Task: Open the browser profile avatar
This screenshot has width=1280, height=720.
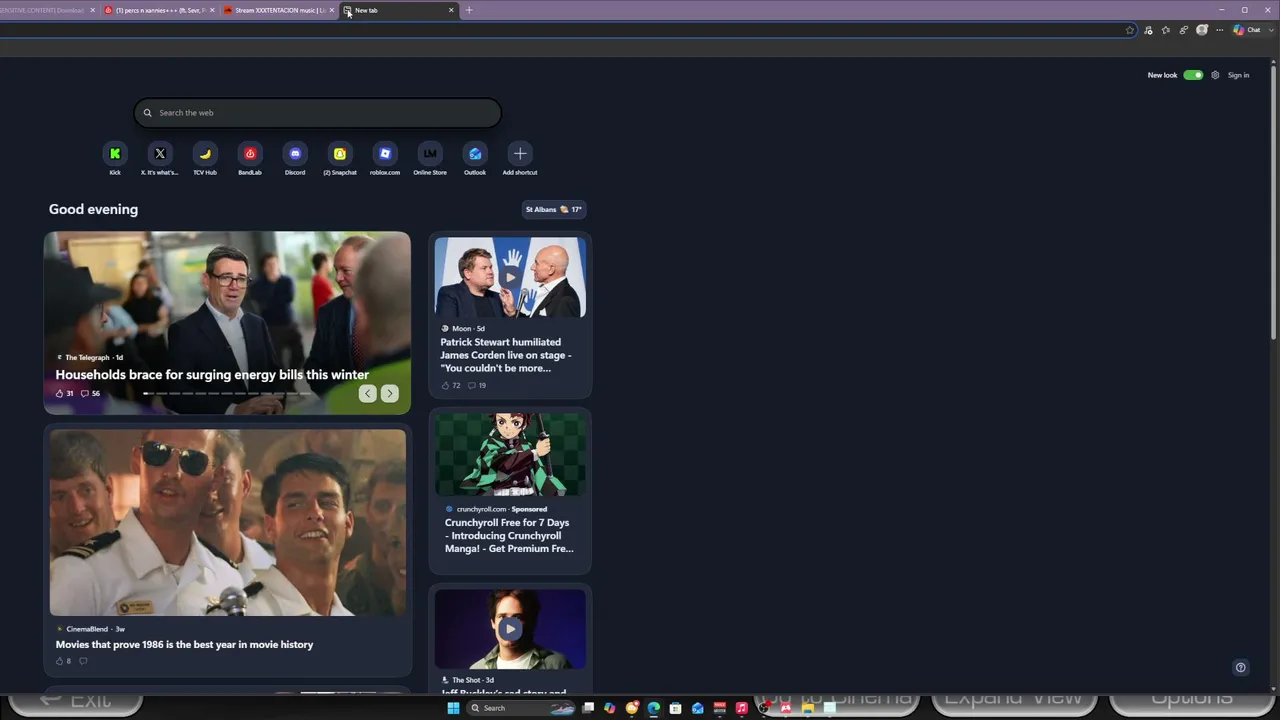Action: point(1202,30)
